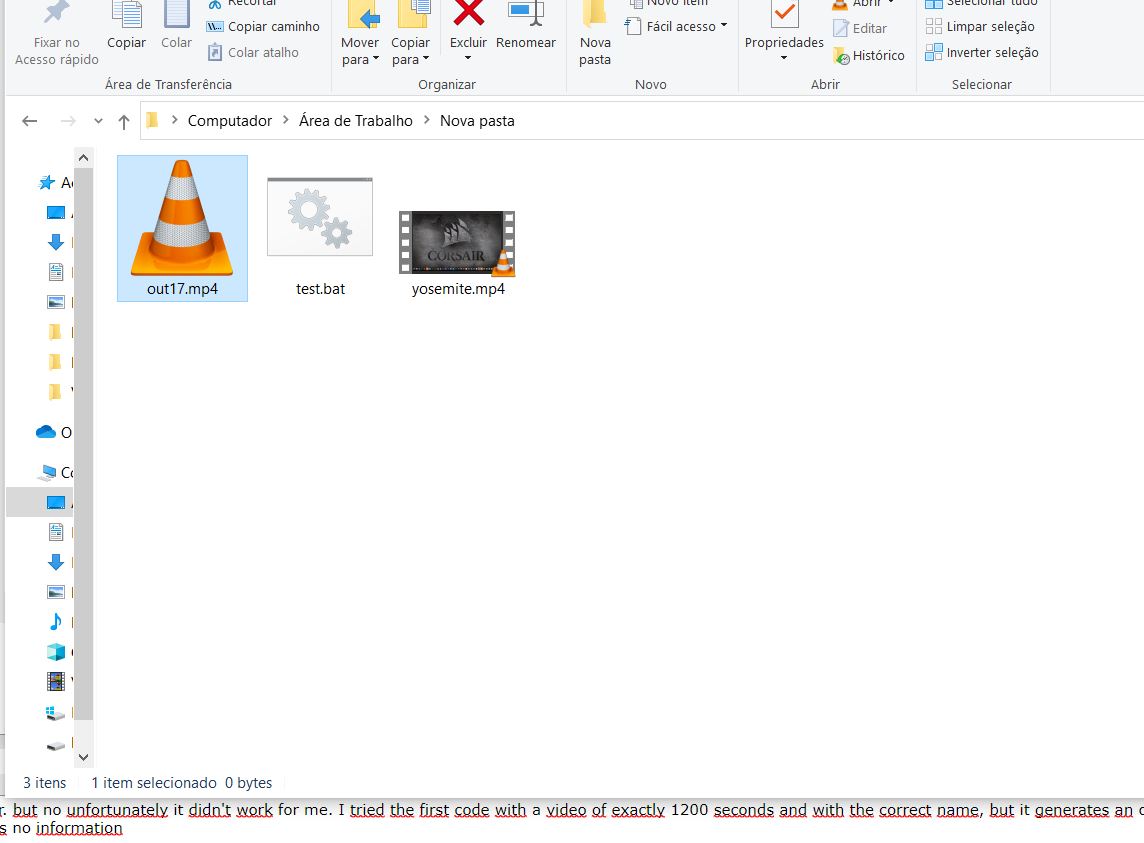The width and height of the screenshot is (1144, 843).
Task: Click the red X Excluir icon
Action: click(x=468, y=13)
